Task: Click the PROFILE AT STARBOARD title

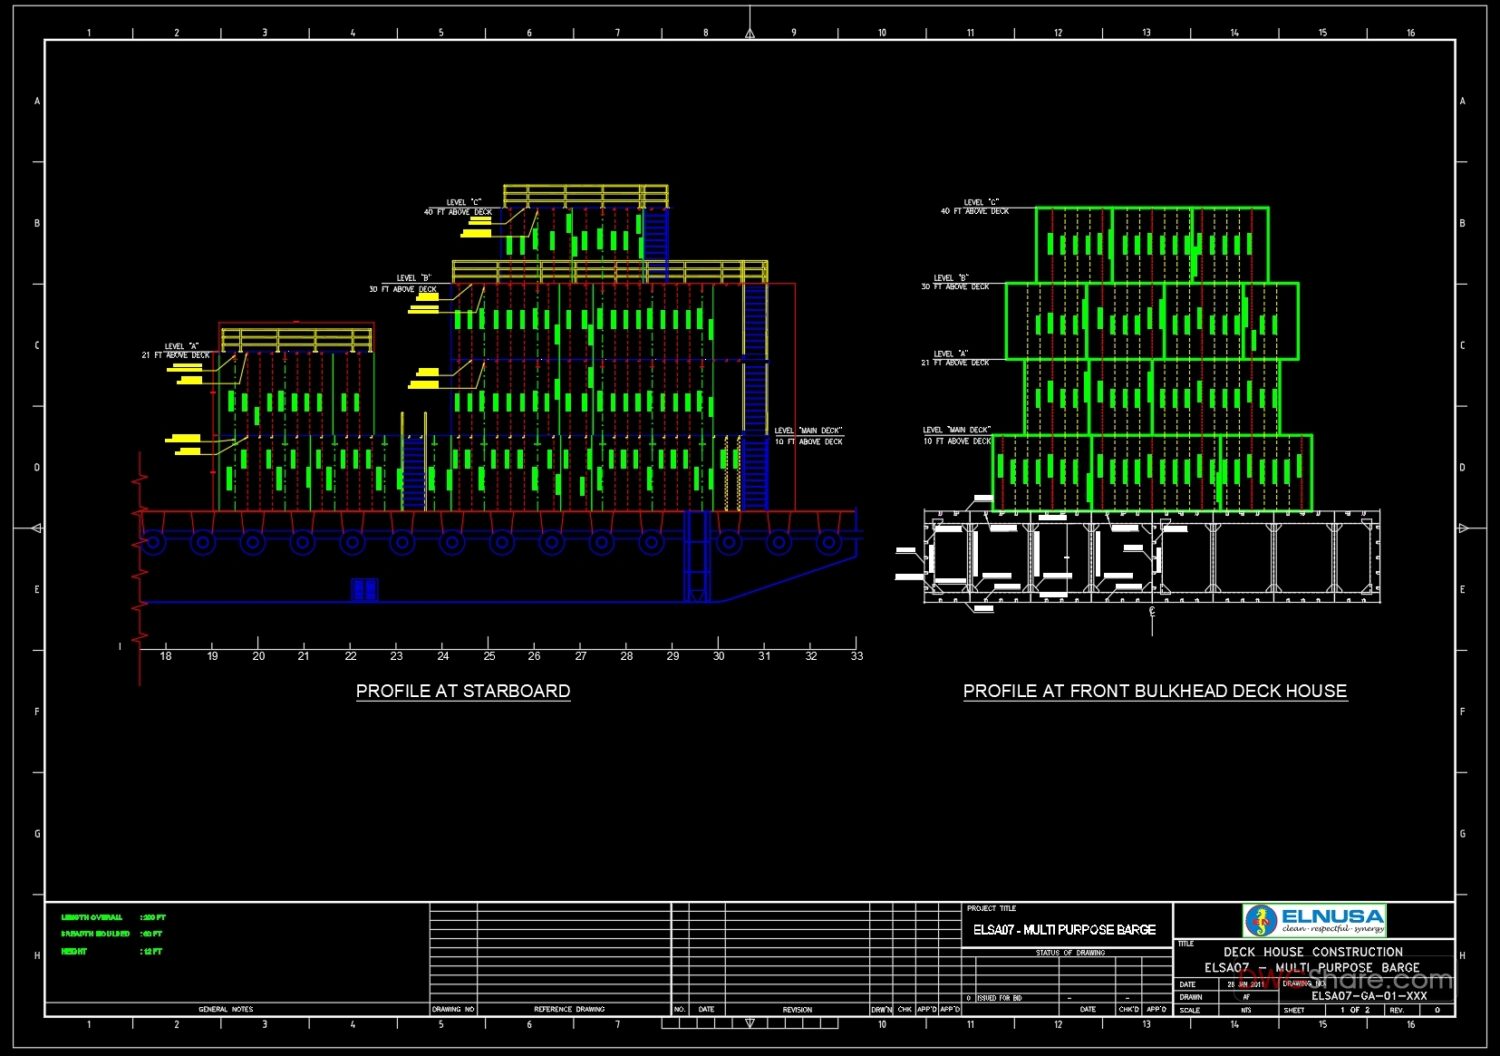Action: (463, 691)
